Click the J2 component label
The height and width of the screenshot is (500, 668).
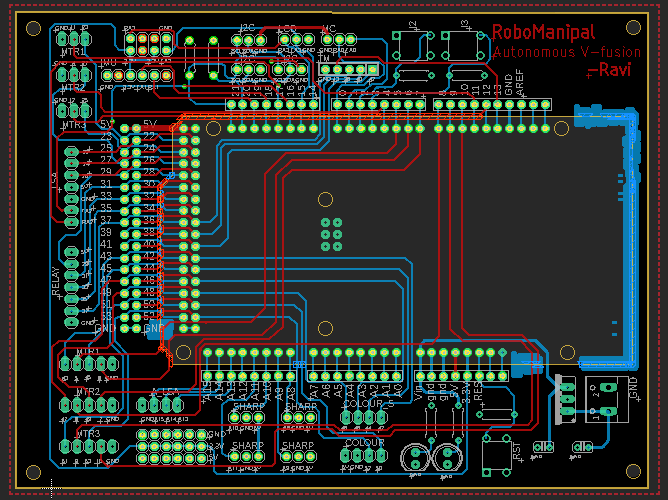pos(412,25)
